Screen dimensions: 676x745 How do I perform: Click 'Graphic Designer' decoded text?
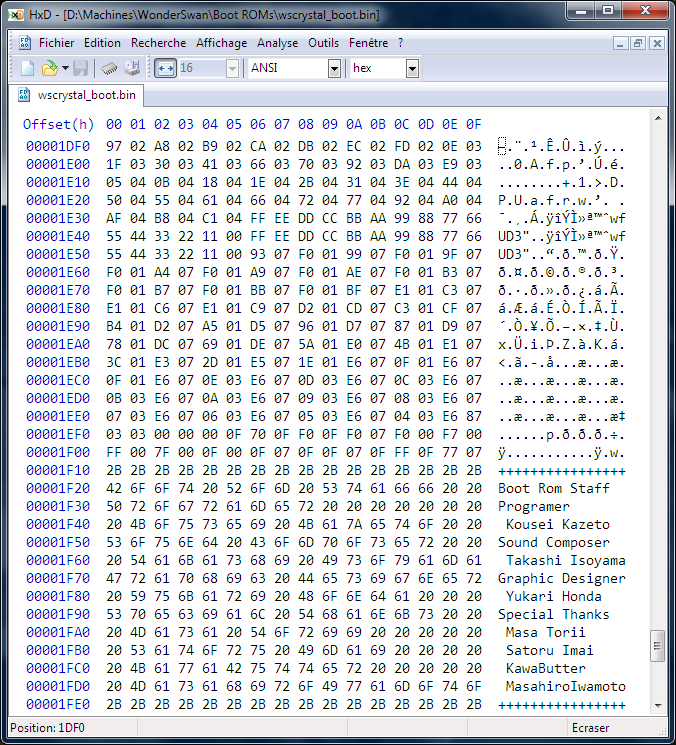(562, 579)
